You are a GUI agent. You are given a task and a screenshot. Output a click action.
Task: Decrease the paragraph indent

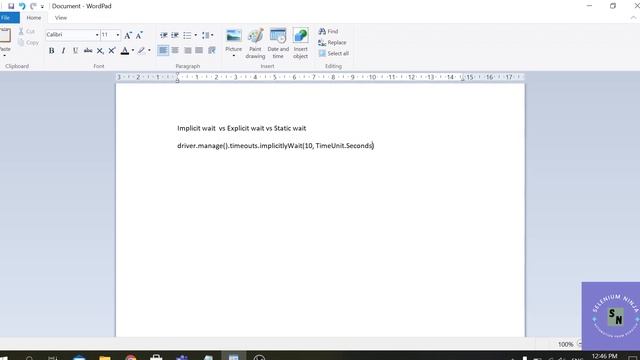tap(163, 35)
